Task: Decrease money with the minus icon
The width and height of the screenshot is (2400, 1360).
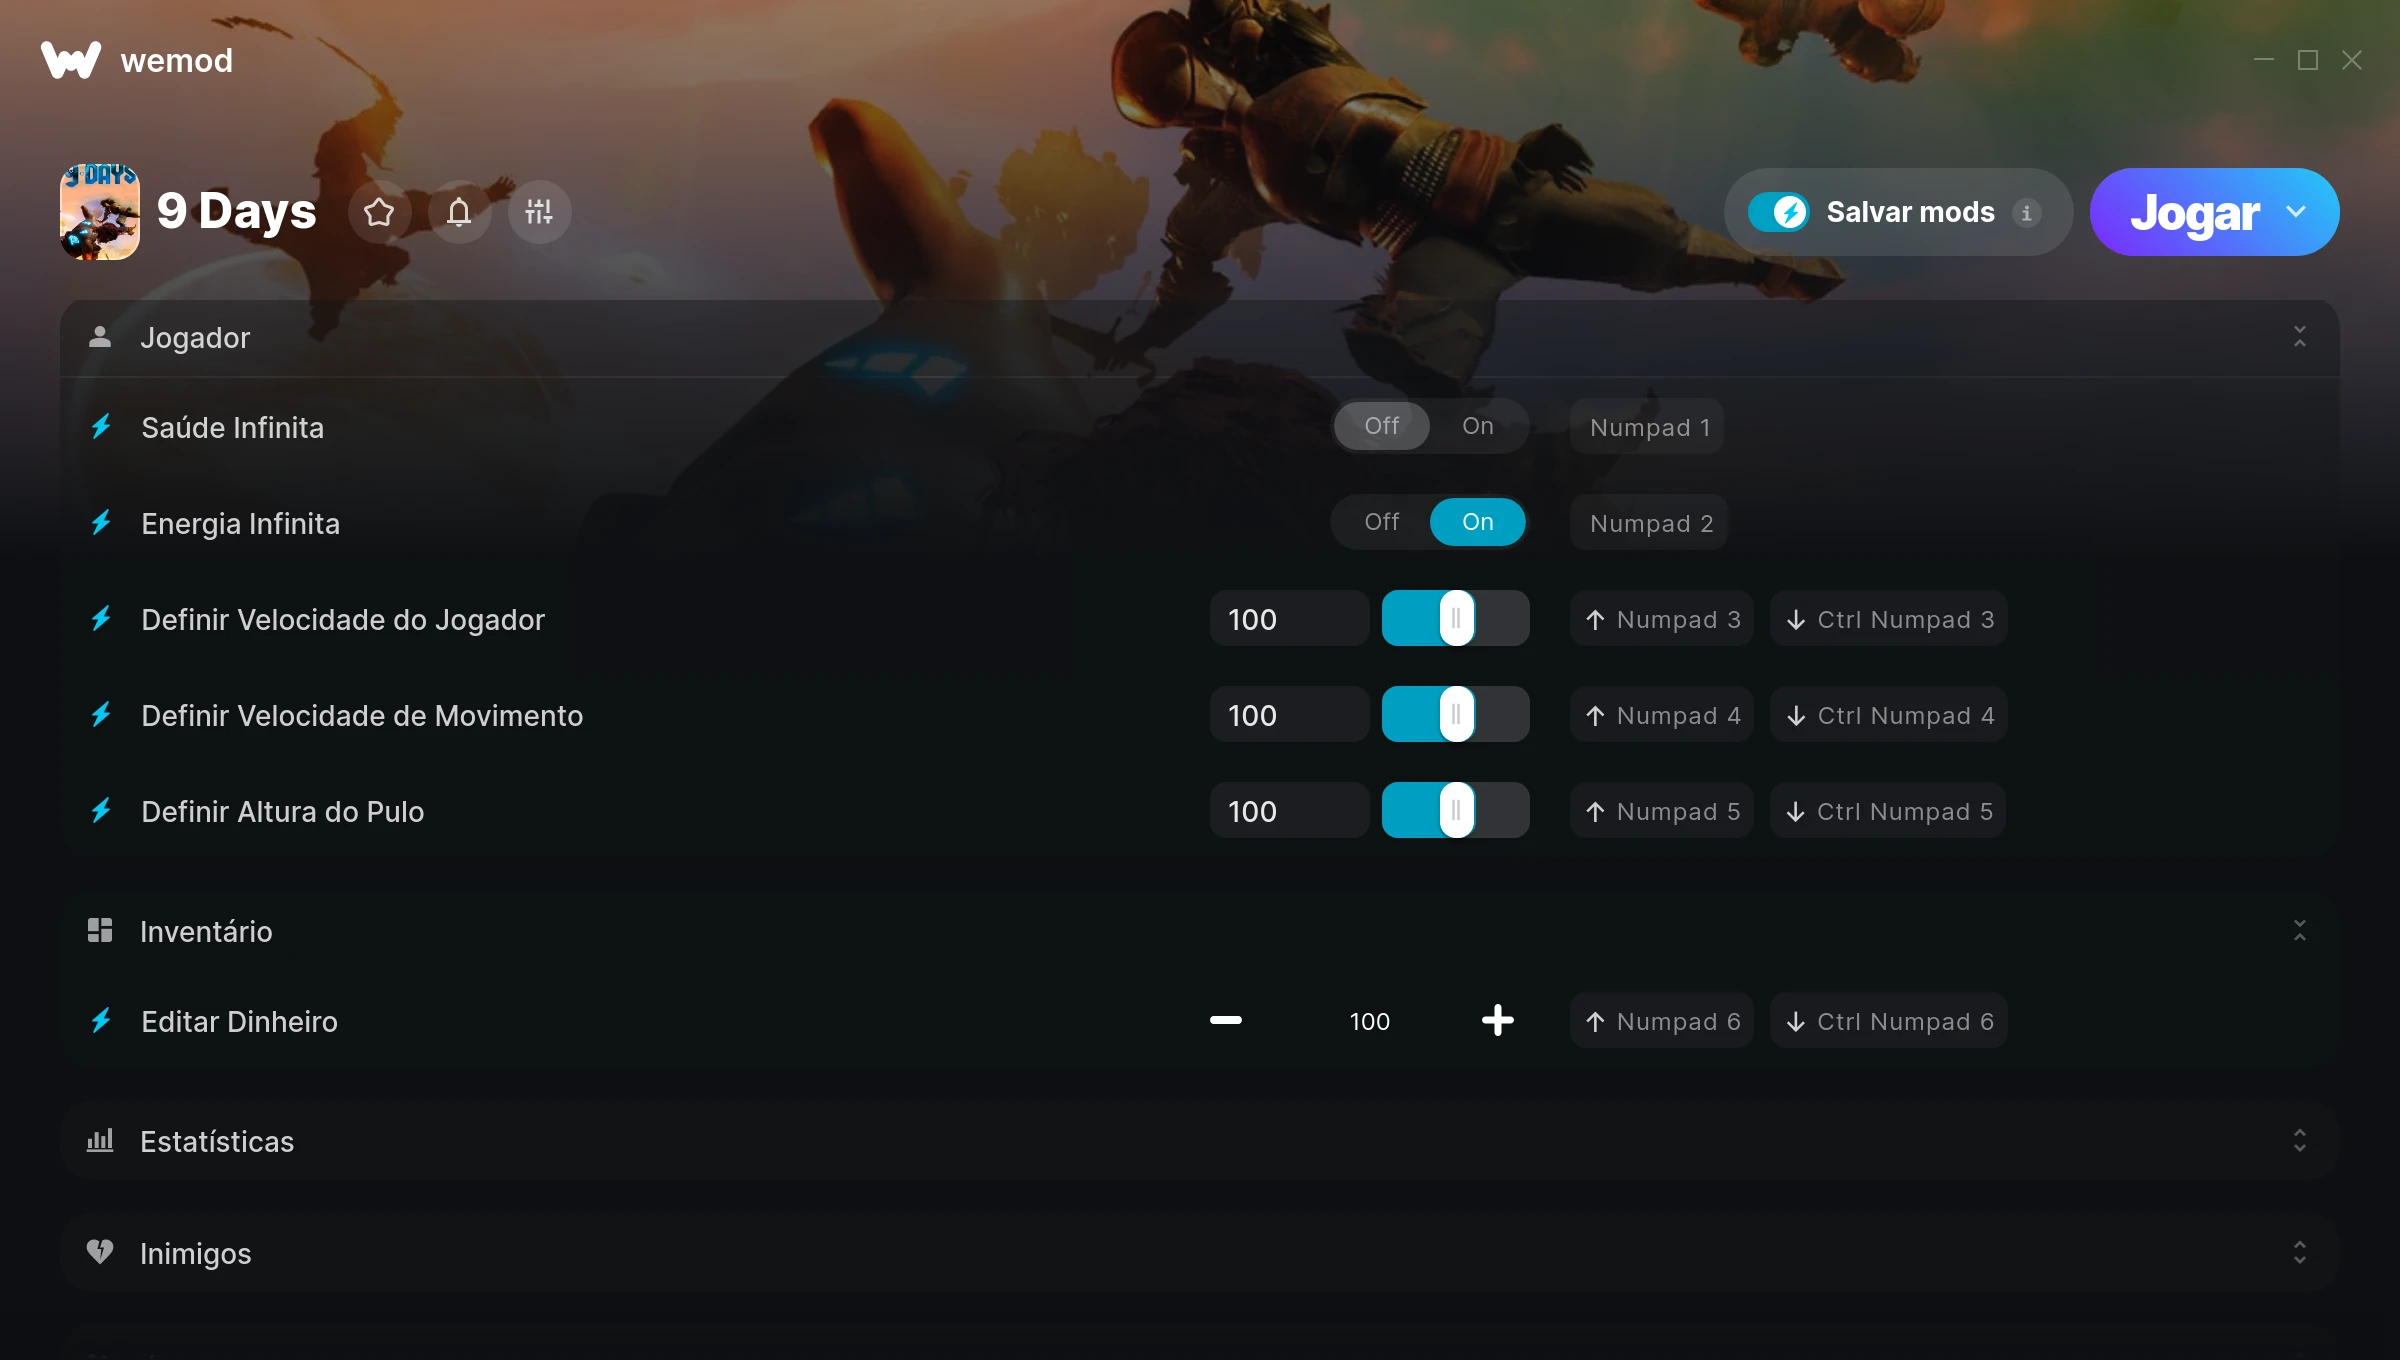Action: pyautogui.click(x=1225, y=1021)
